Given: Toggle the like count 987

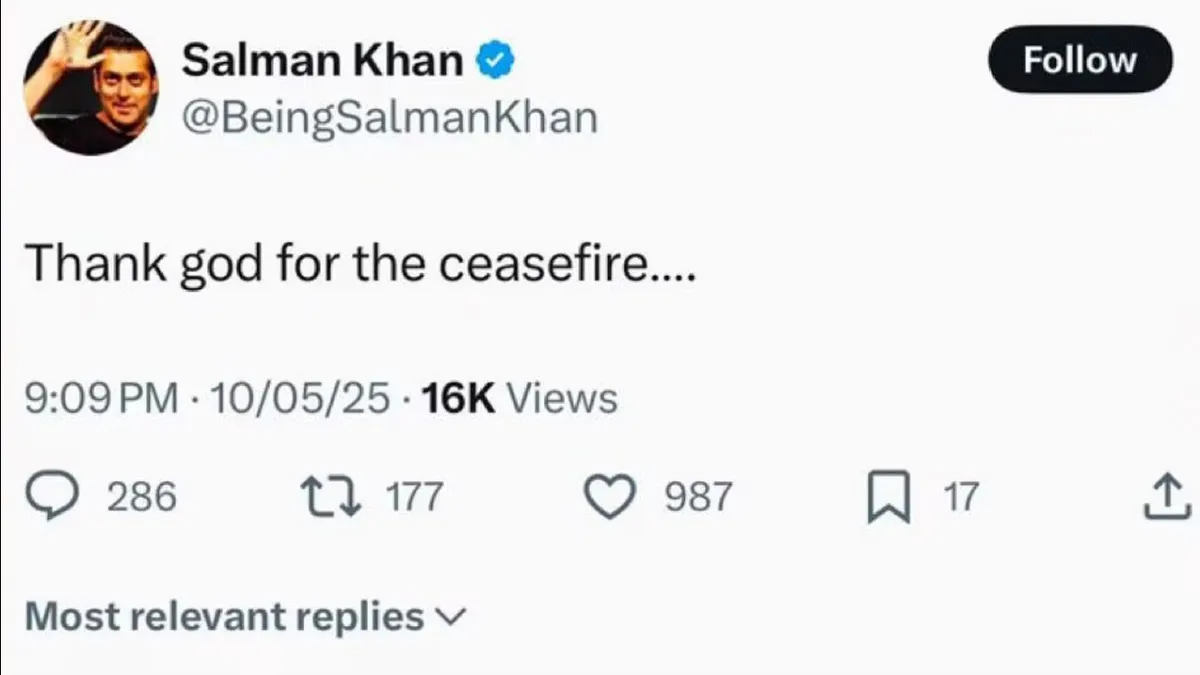Looking at the screenshot, I should tap(698, 494).
